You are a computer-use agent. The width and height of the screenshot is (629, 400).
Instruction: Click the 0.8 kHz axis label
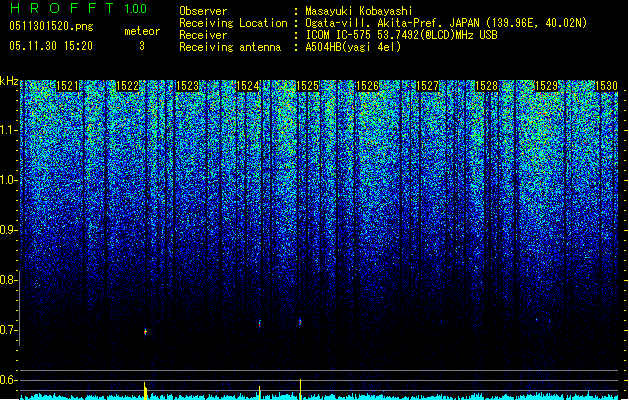[x=8, y=280]
